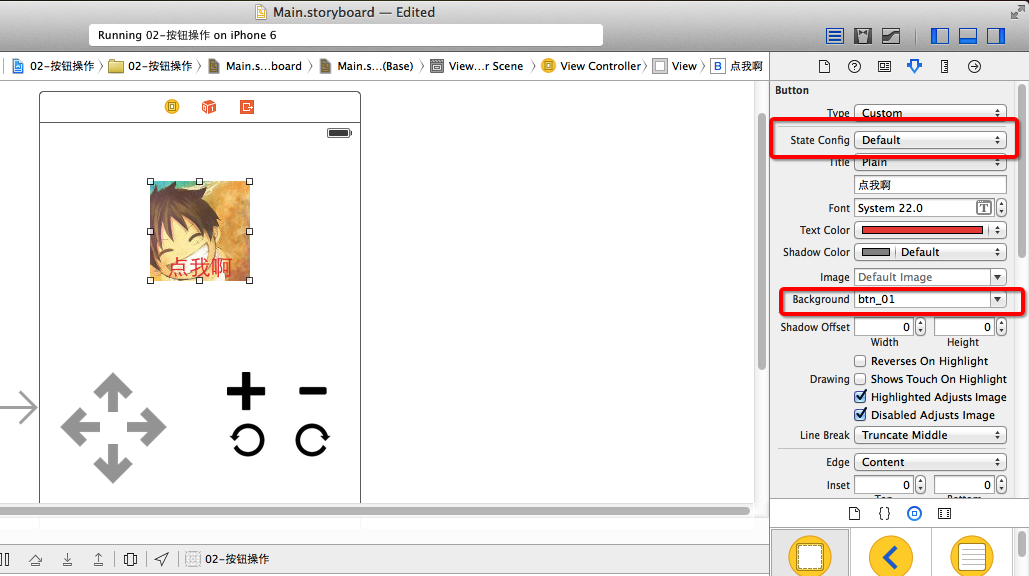Click the font size stepper
This screenshot has height=576, width=1029.
1001,208
